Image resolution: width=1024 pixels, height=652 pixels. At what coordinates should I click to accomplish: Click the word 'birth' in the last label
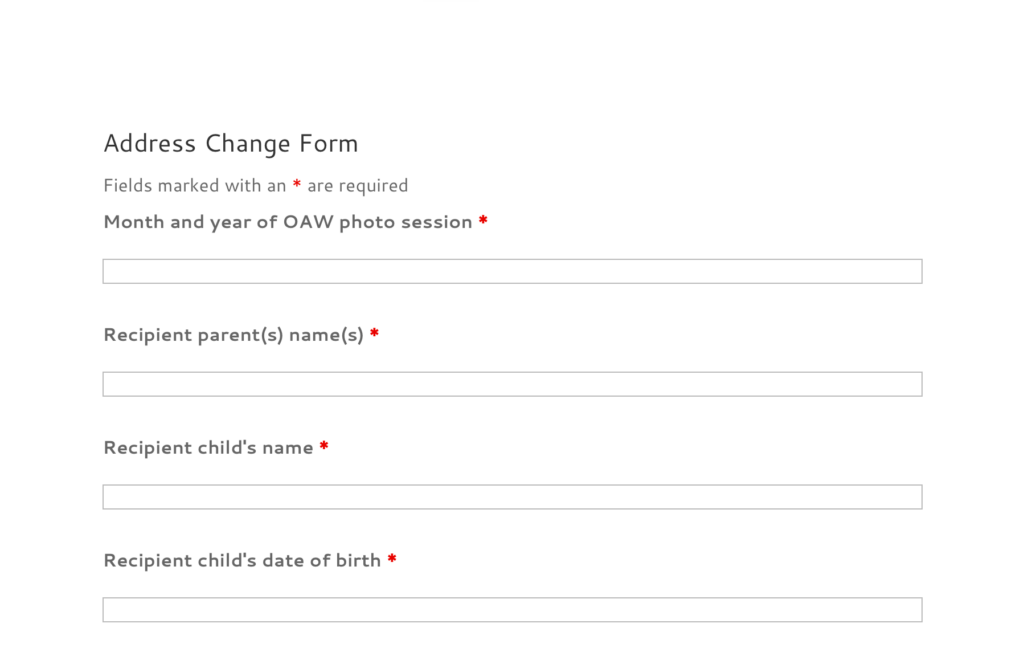click(x=357, y=561)
